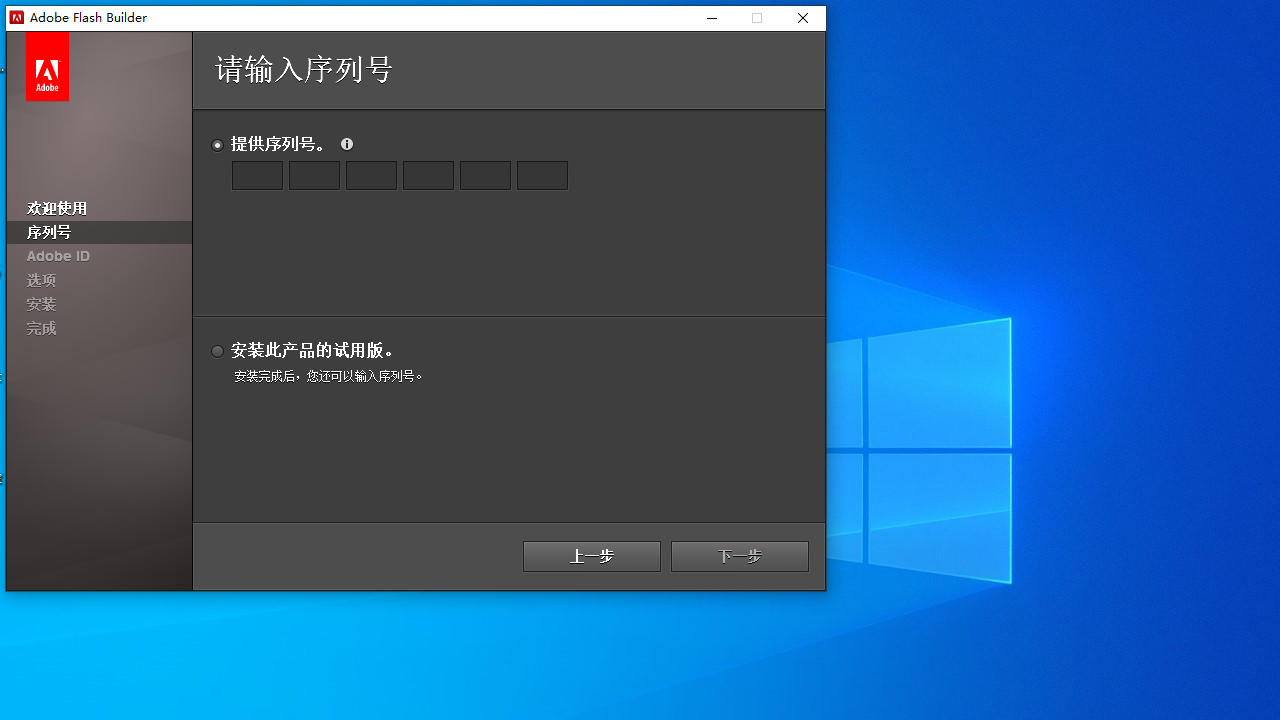Screen dimensions: 1280x720
Task: Minimize the Adobe Flash Builder installer window
Action: [x=711, y=18]
